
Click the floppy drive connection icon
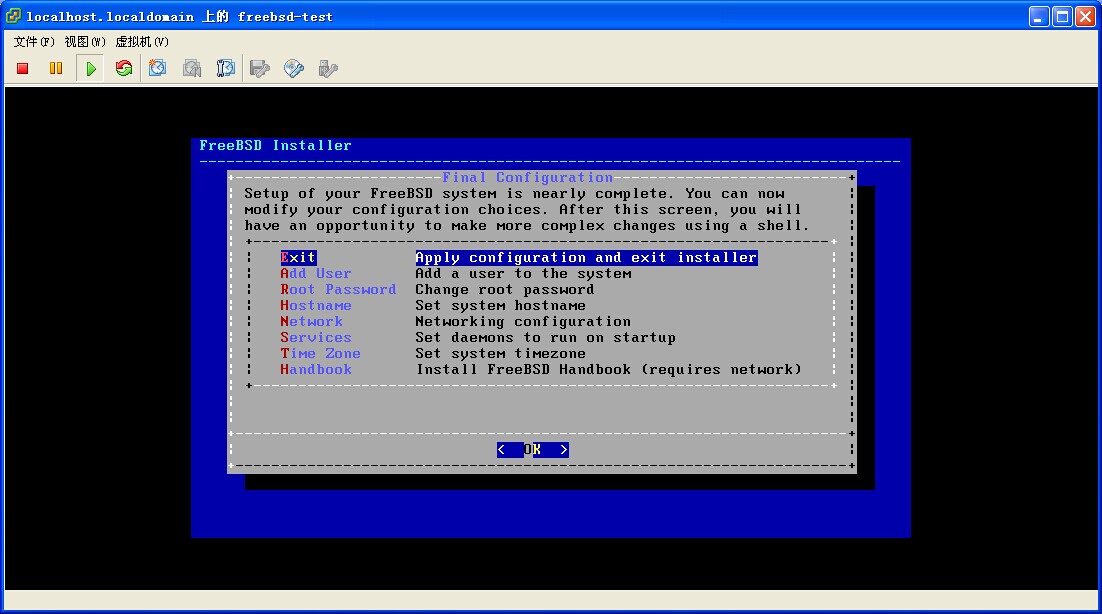260,68
